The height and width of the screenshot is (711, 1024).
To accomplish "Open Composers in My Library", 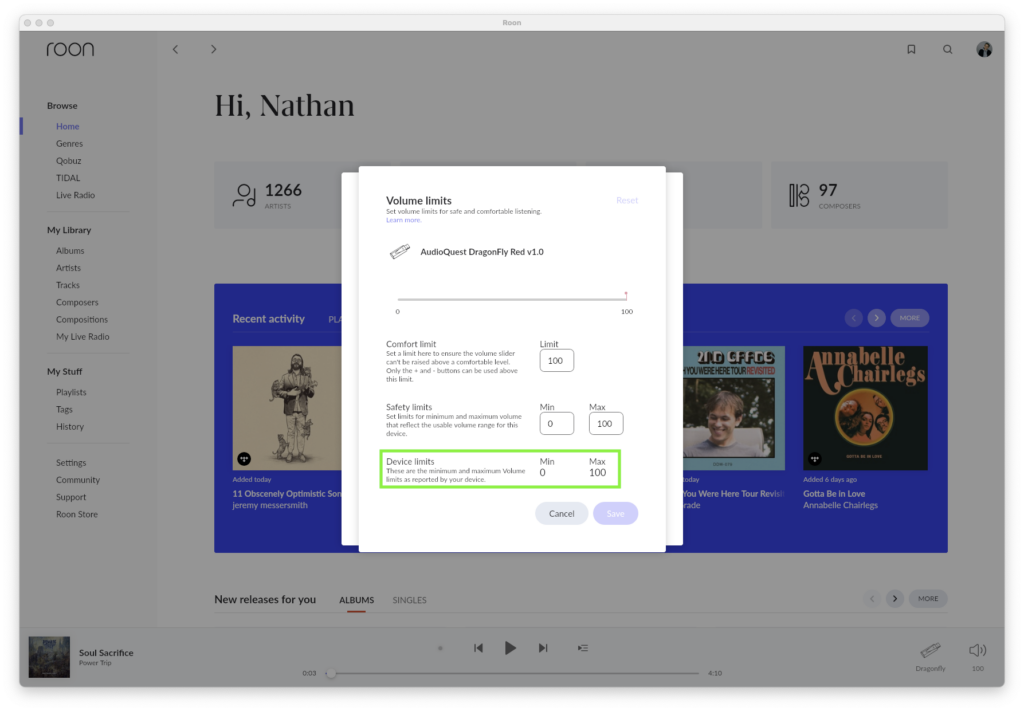I will pos(77,302).
